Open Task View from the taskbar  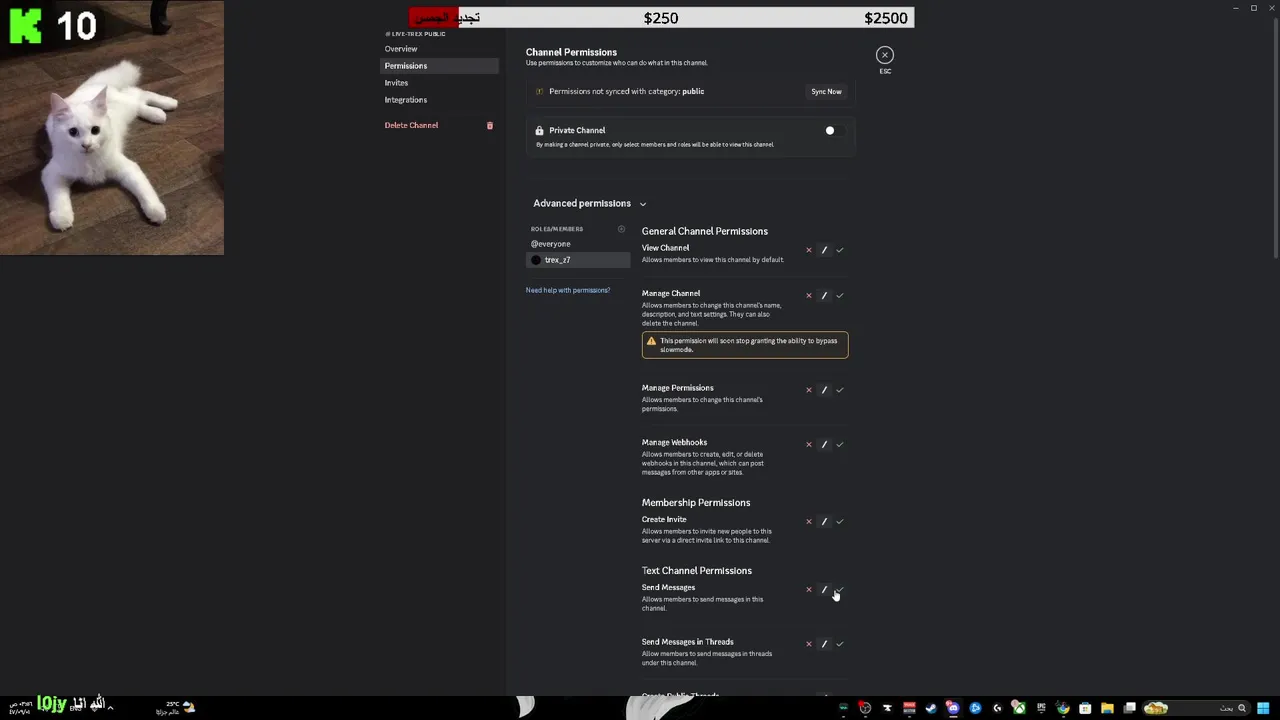coord(1129,708)
